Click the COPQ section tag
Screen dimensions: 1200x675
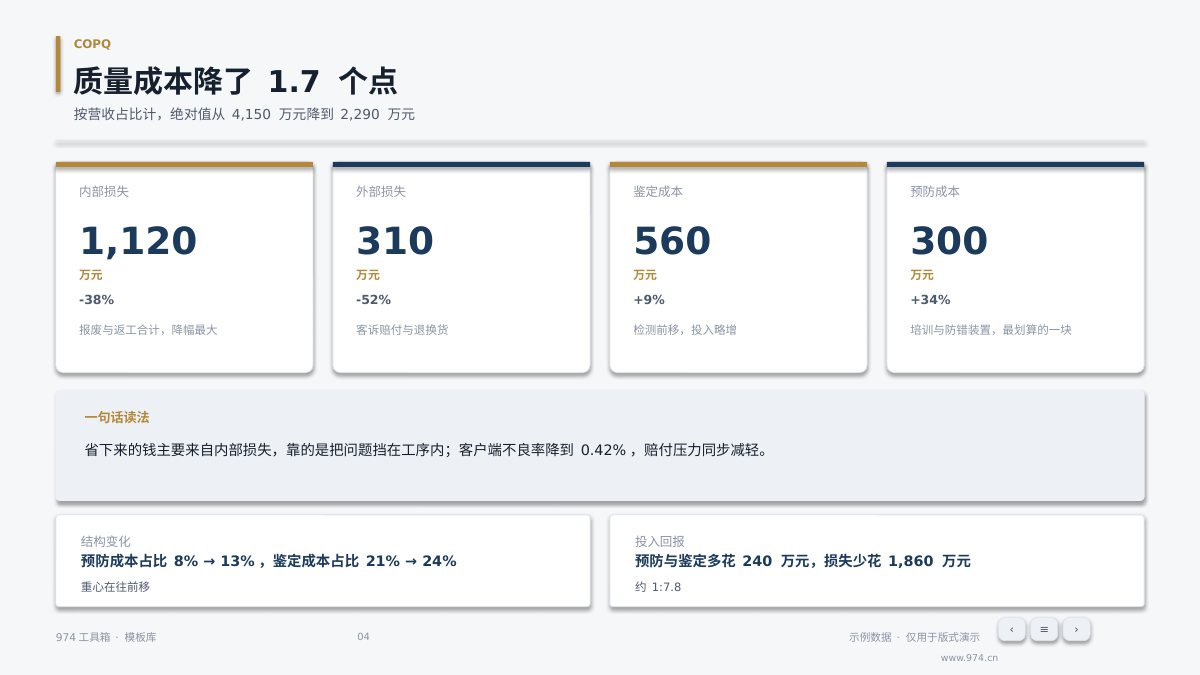pos(92,44)
